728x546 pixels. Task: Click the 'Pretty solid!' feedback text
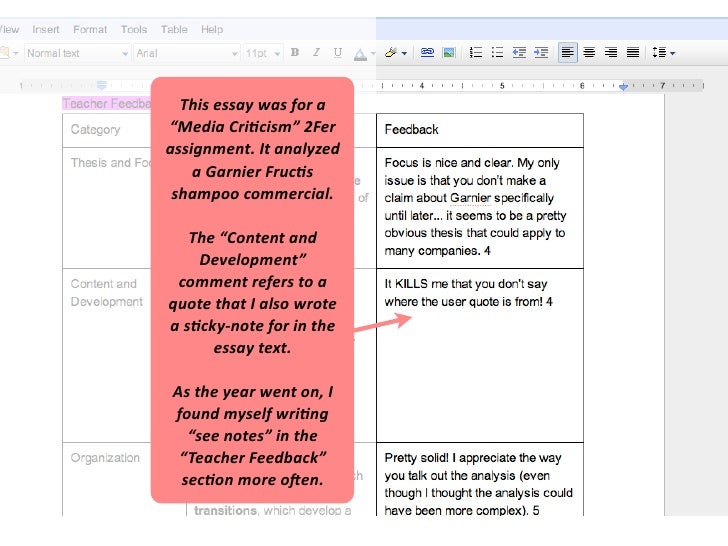[x=478, y=484]
